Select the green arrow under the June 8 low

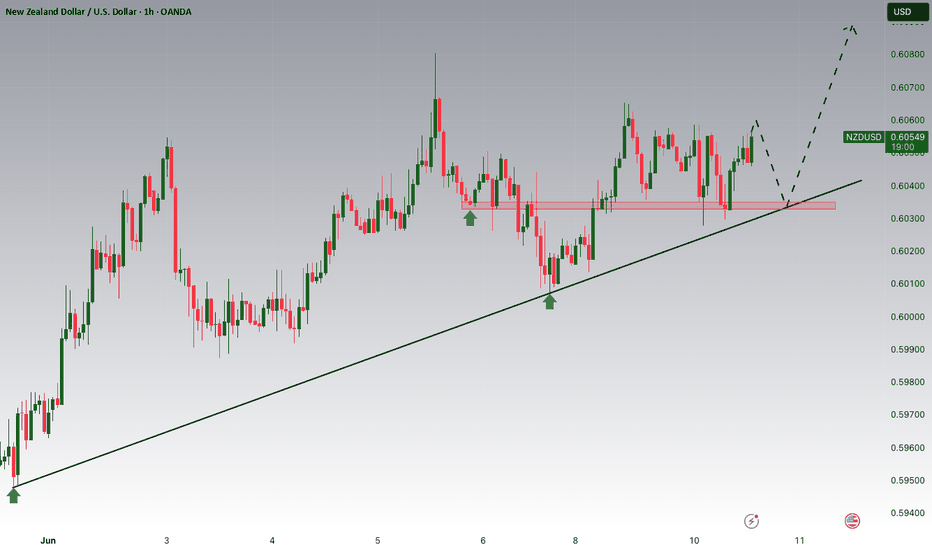tap(550, 301)
